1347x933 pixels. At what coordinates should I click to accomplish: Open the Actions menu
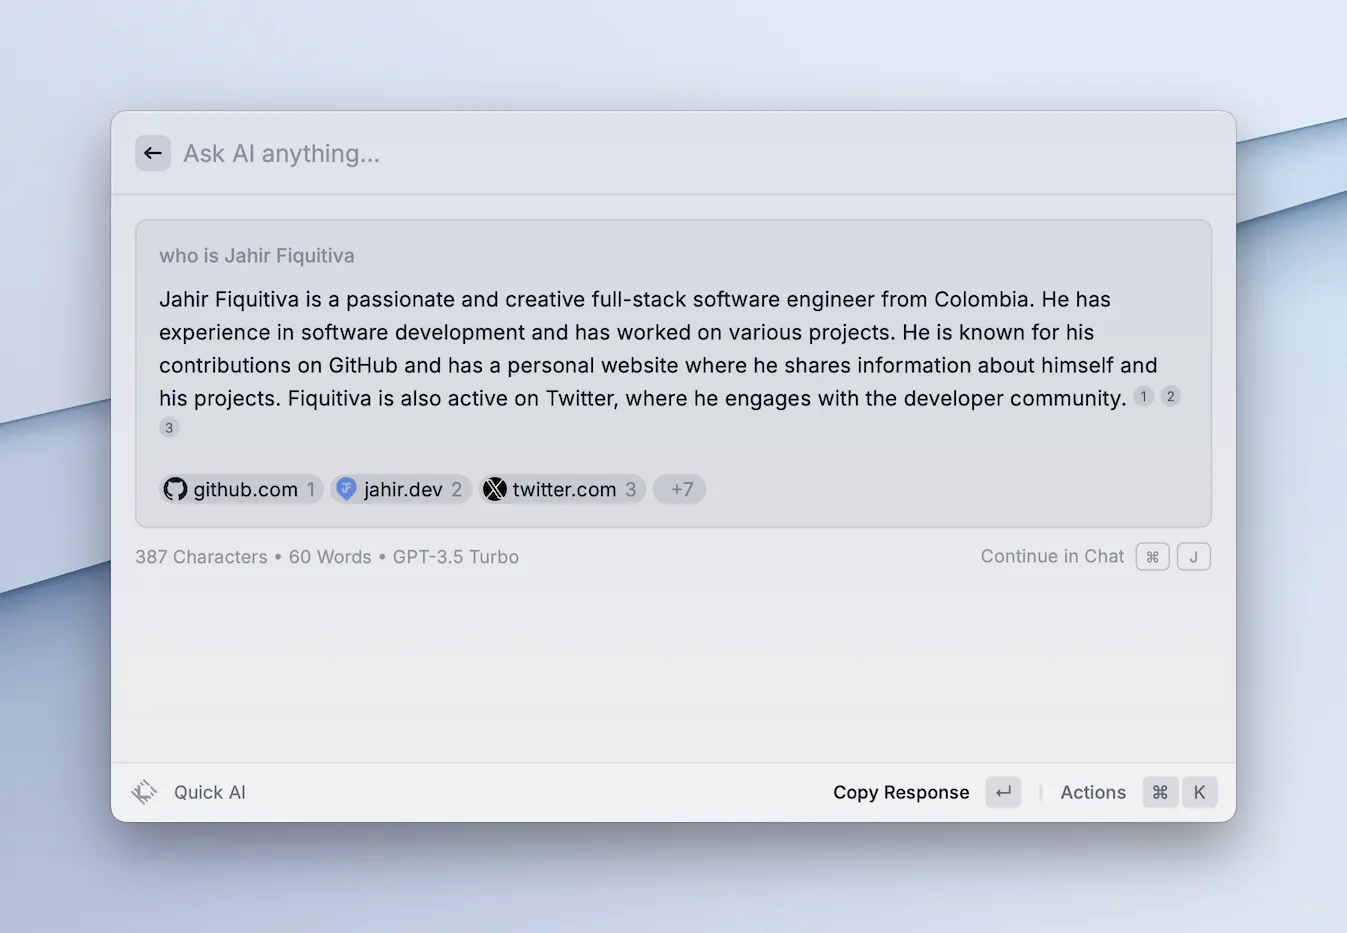(x=1092, y=792)
